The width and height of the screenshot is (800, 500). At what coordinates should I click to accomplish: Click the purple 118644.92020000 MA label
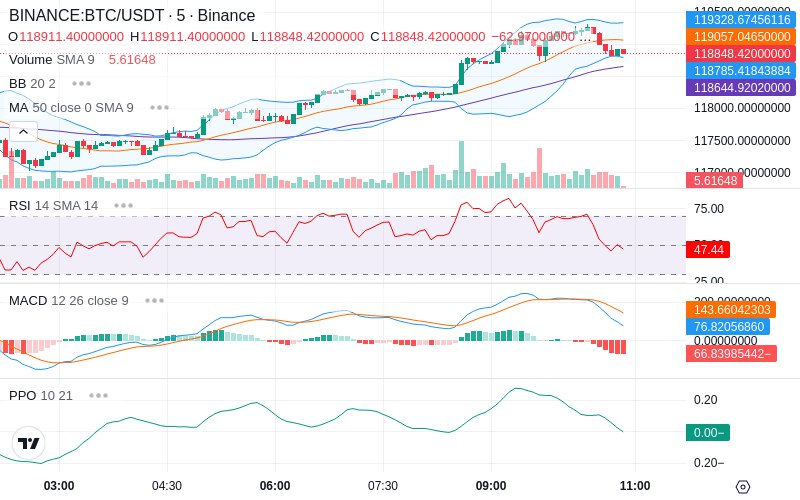tap(741, 87)
